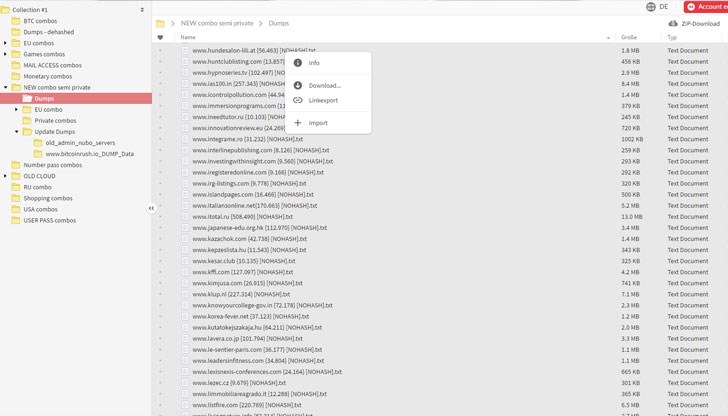The height and width of the screenshot is (416, 728).
Task: Toggle favorite dot for www.kesar.club row
Action: click(x=160, y=261)
